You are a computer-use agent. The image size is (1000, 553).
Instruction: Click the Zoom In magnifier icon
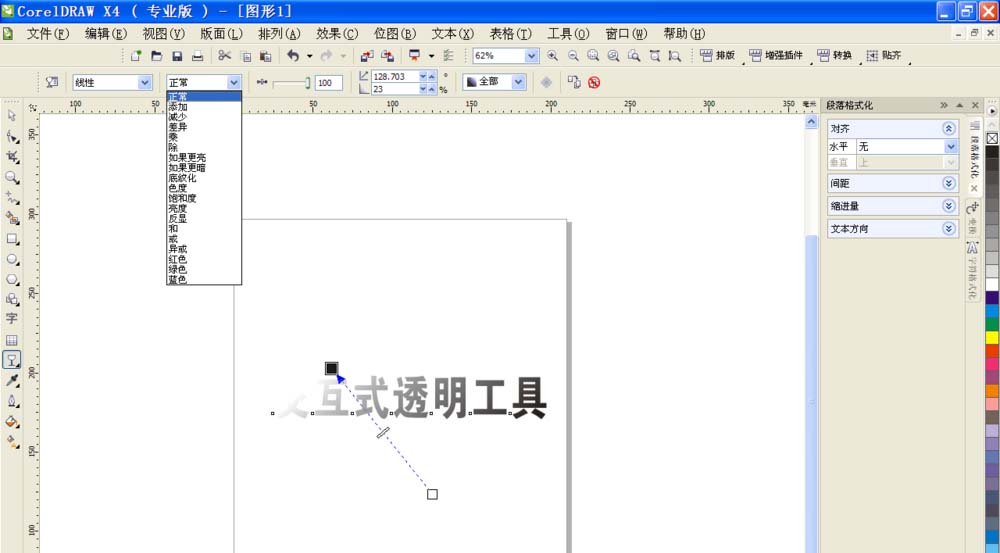(x=552, y=56)
